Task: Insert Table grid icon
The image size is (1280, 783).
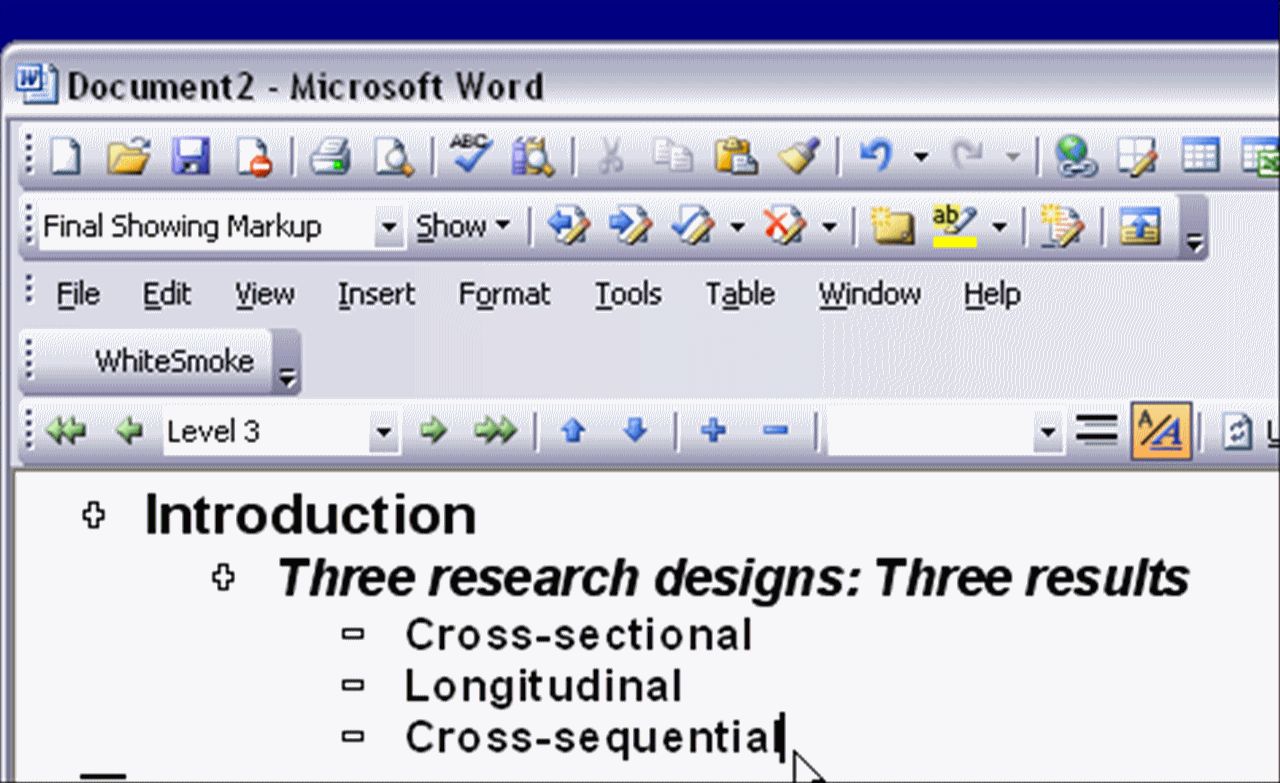Action: [1200, 157]
